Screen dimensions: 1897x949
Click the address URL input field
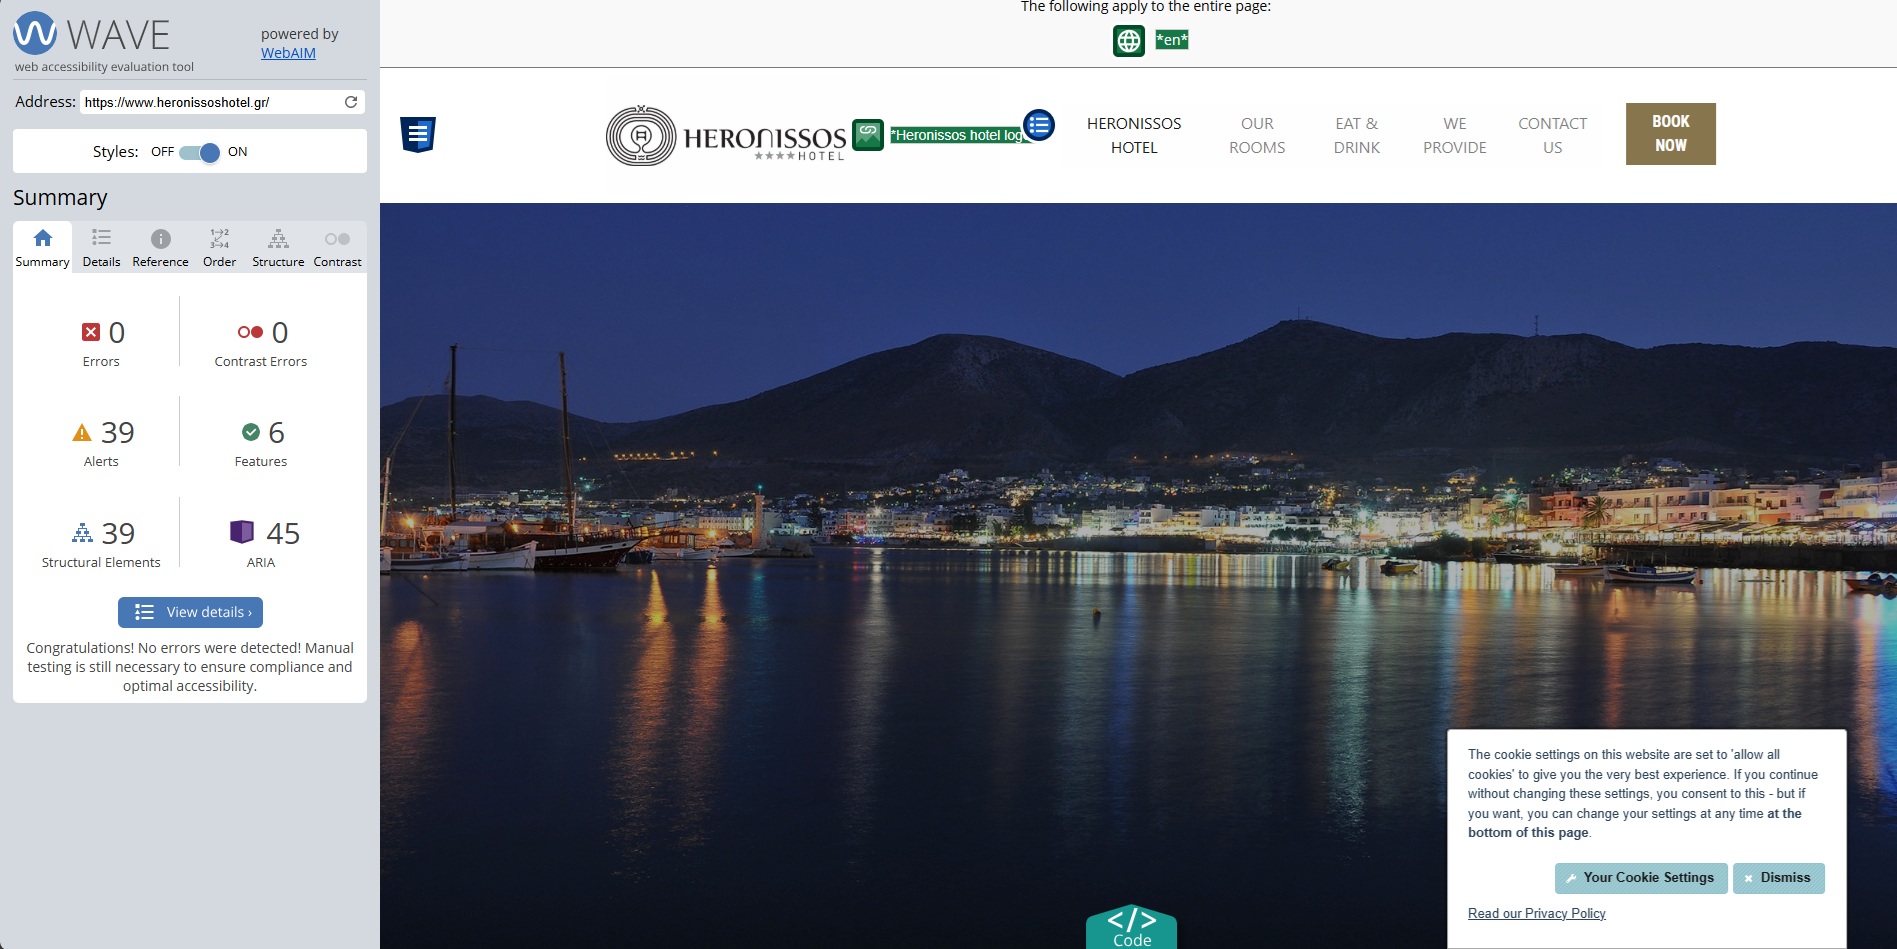tap(211, 102)
